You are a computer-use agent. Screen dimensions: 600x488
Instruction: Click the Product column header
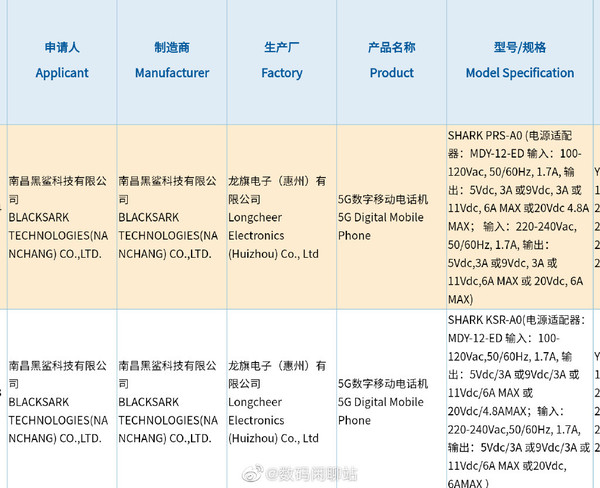(x=391, y=62)
